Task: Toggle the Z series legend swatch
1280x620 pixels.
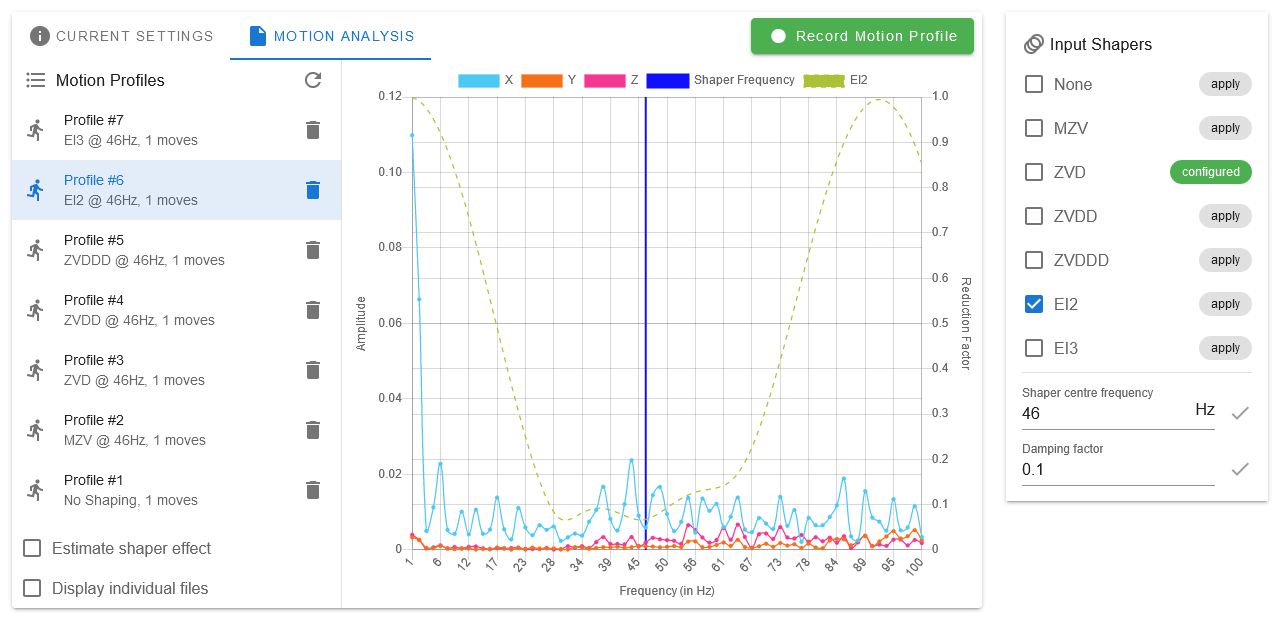Action: coord(604,80)
